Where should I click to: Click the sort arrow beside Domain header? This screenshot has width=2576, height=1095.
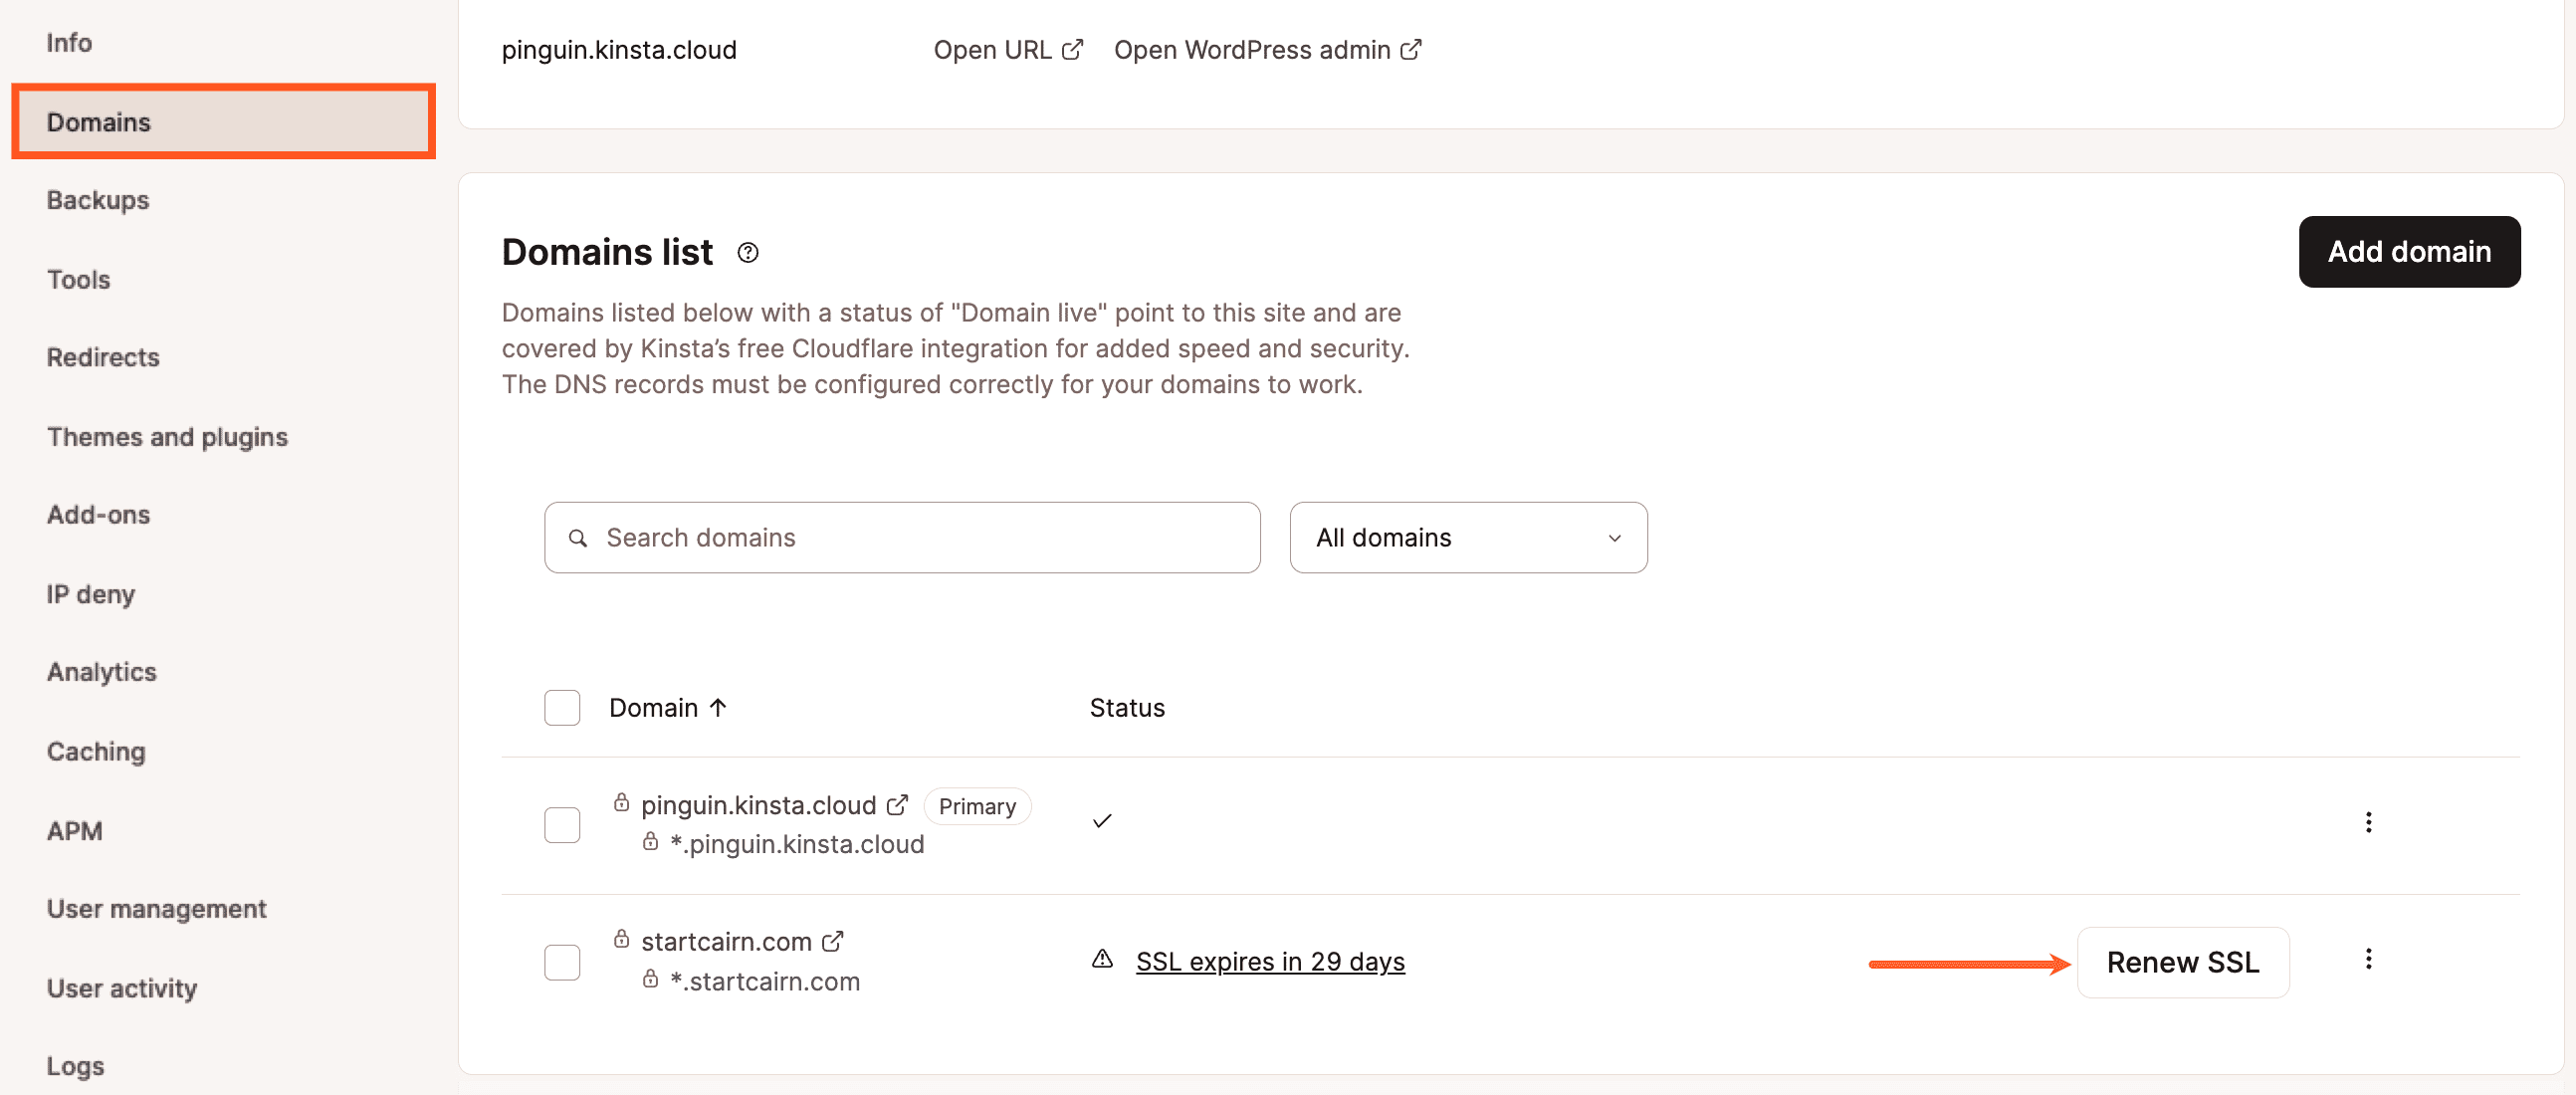pyautogui.click(x=718, y=707)
